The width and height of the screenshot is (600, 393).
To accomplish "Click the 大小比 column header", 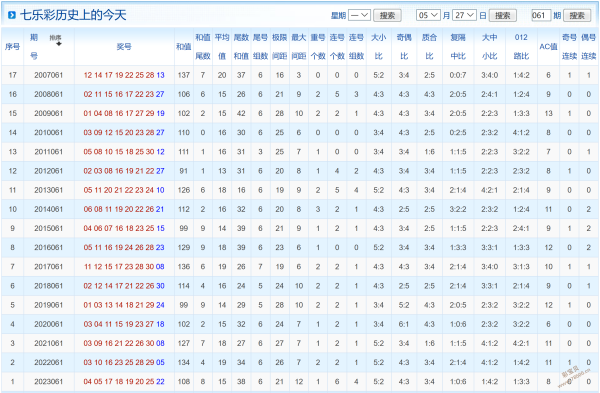I will (378, 47).
